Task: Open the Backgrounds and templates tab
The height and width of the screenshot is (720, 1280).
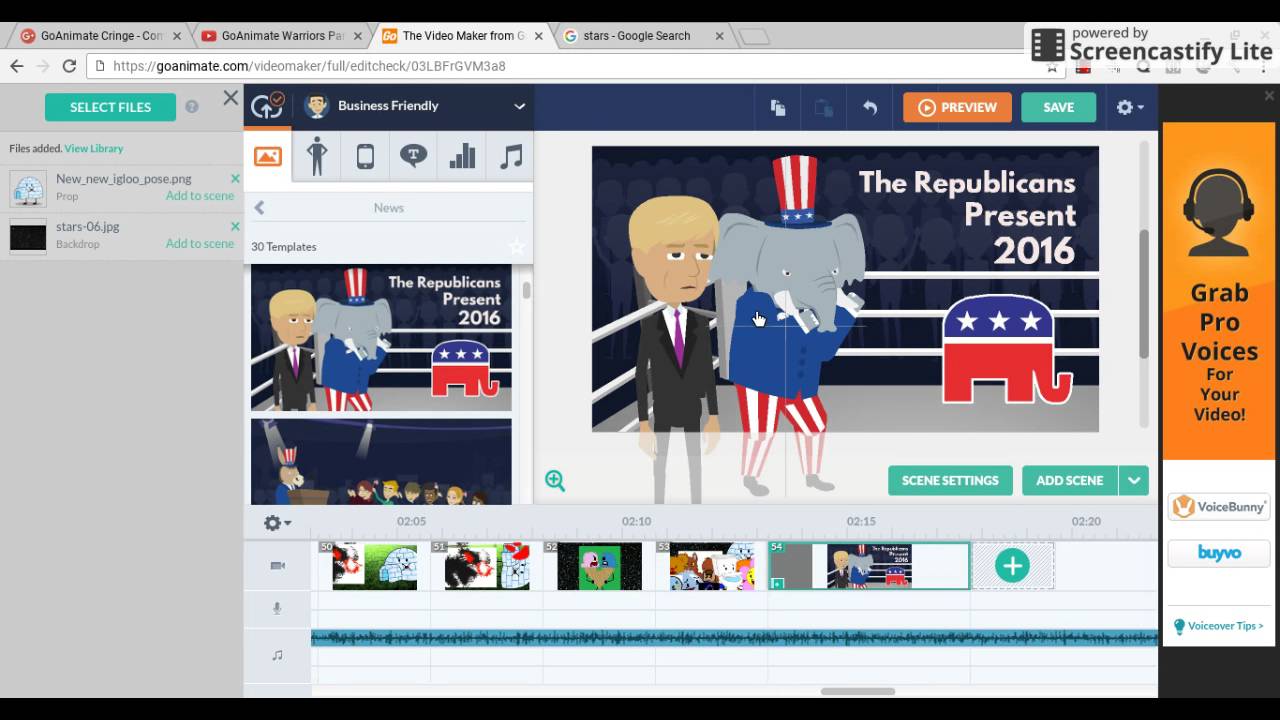Action: pos(268,157)
